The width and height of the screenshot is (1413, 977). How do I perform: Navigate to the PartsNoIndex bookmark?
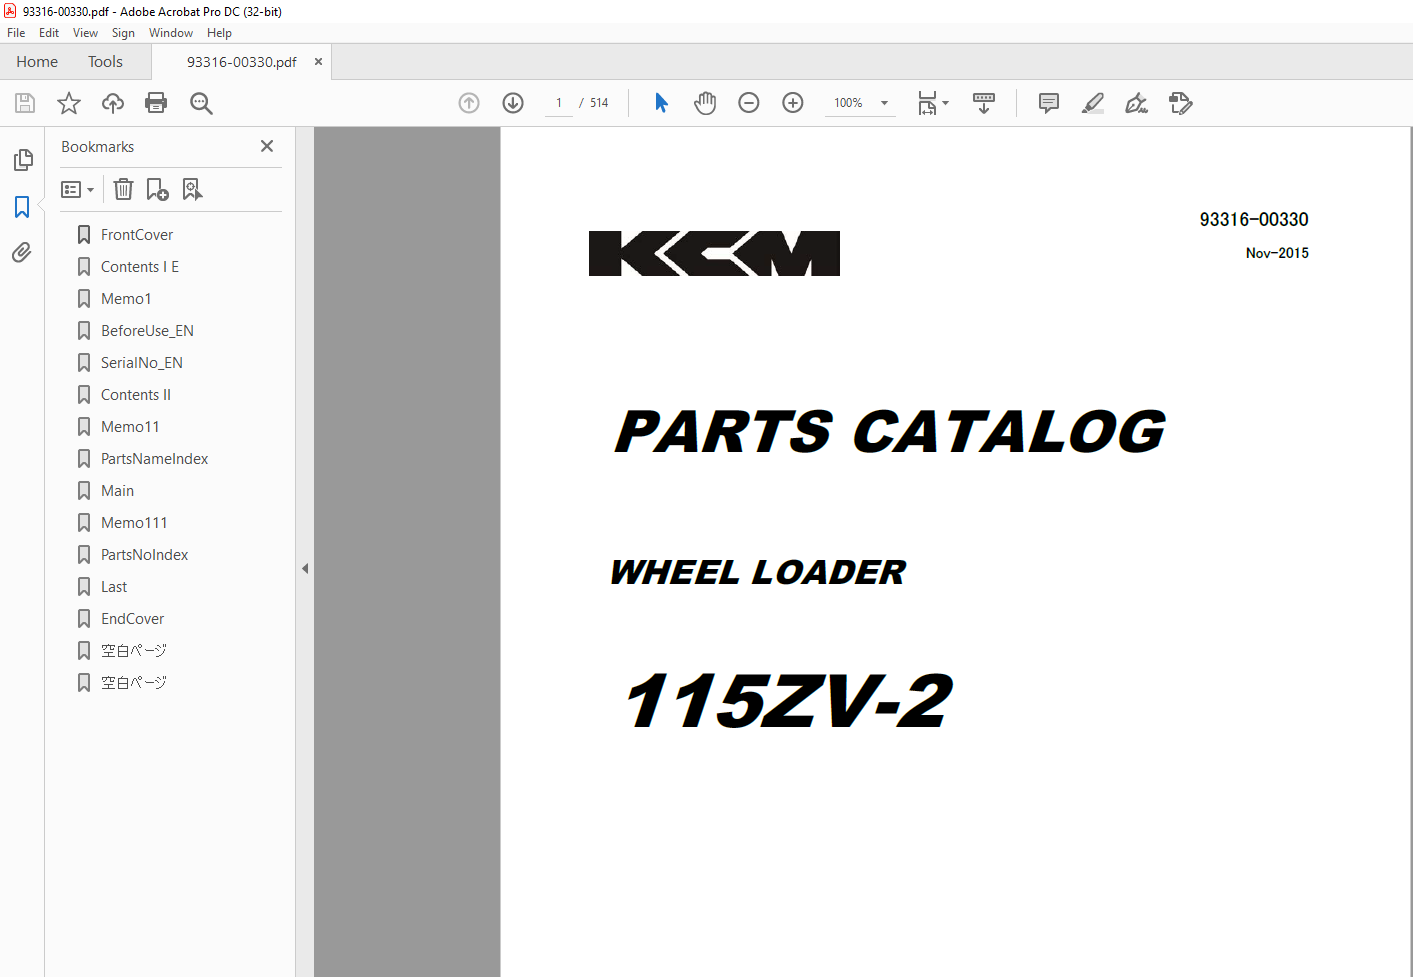coord(144,555)
